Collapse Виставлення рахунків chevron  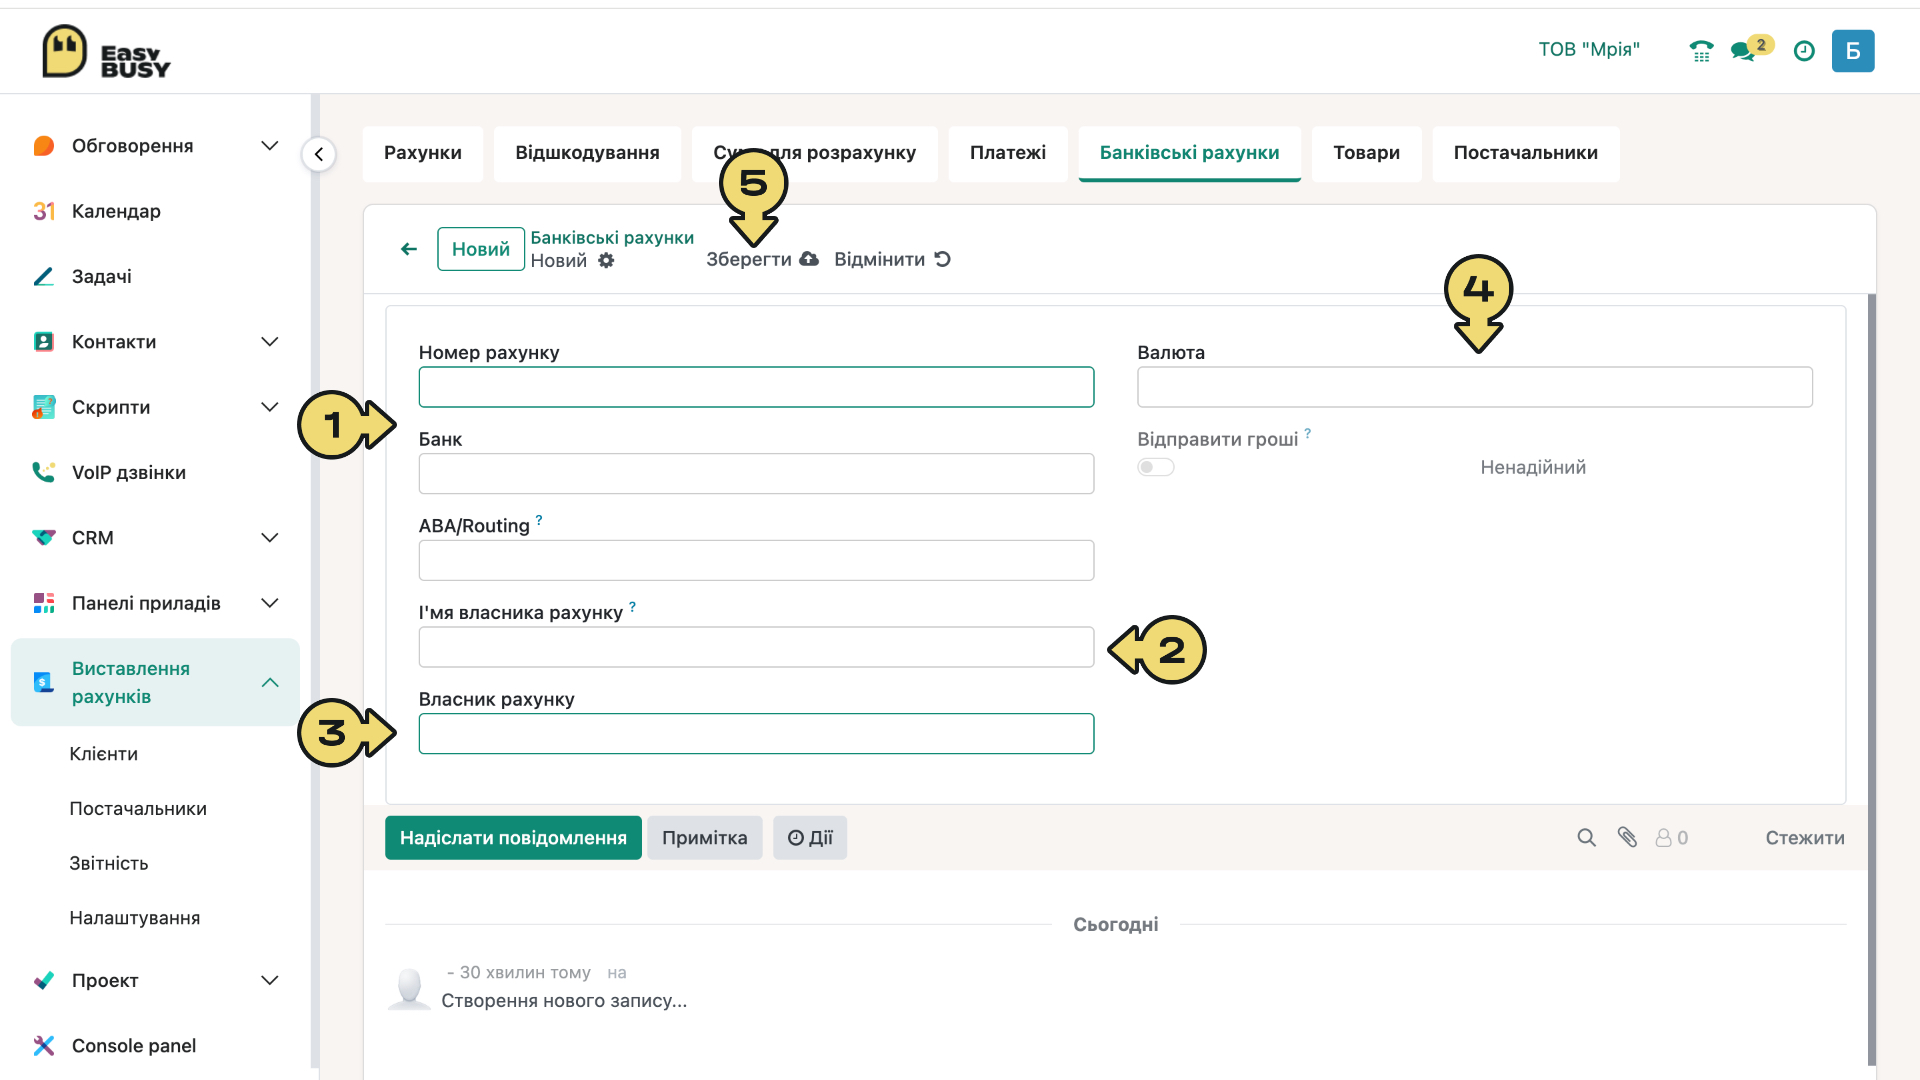270,683
